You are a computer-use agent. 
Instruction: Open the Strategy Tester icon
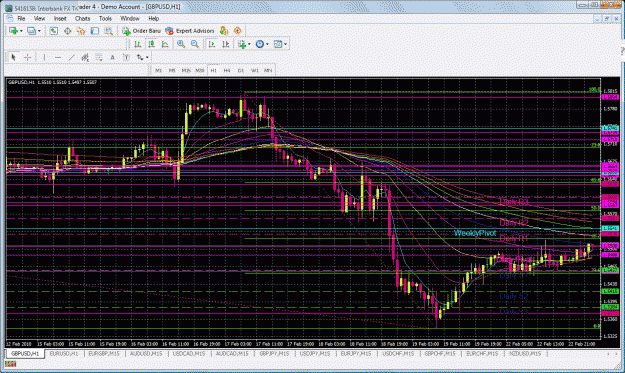[108, 31]
